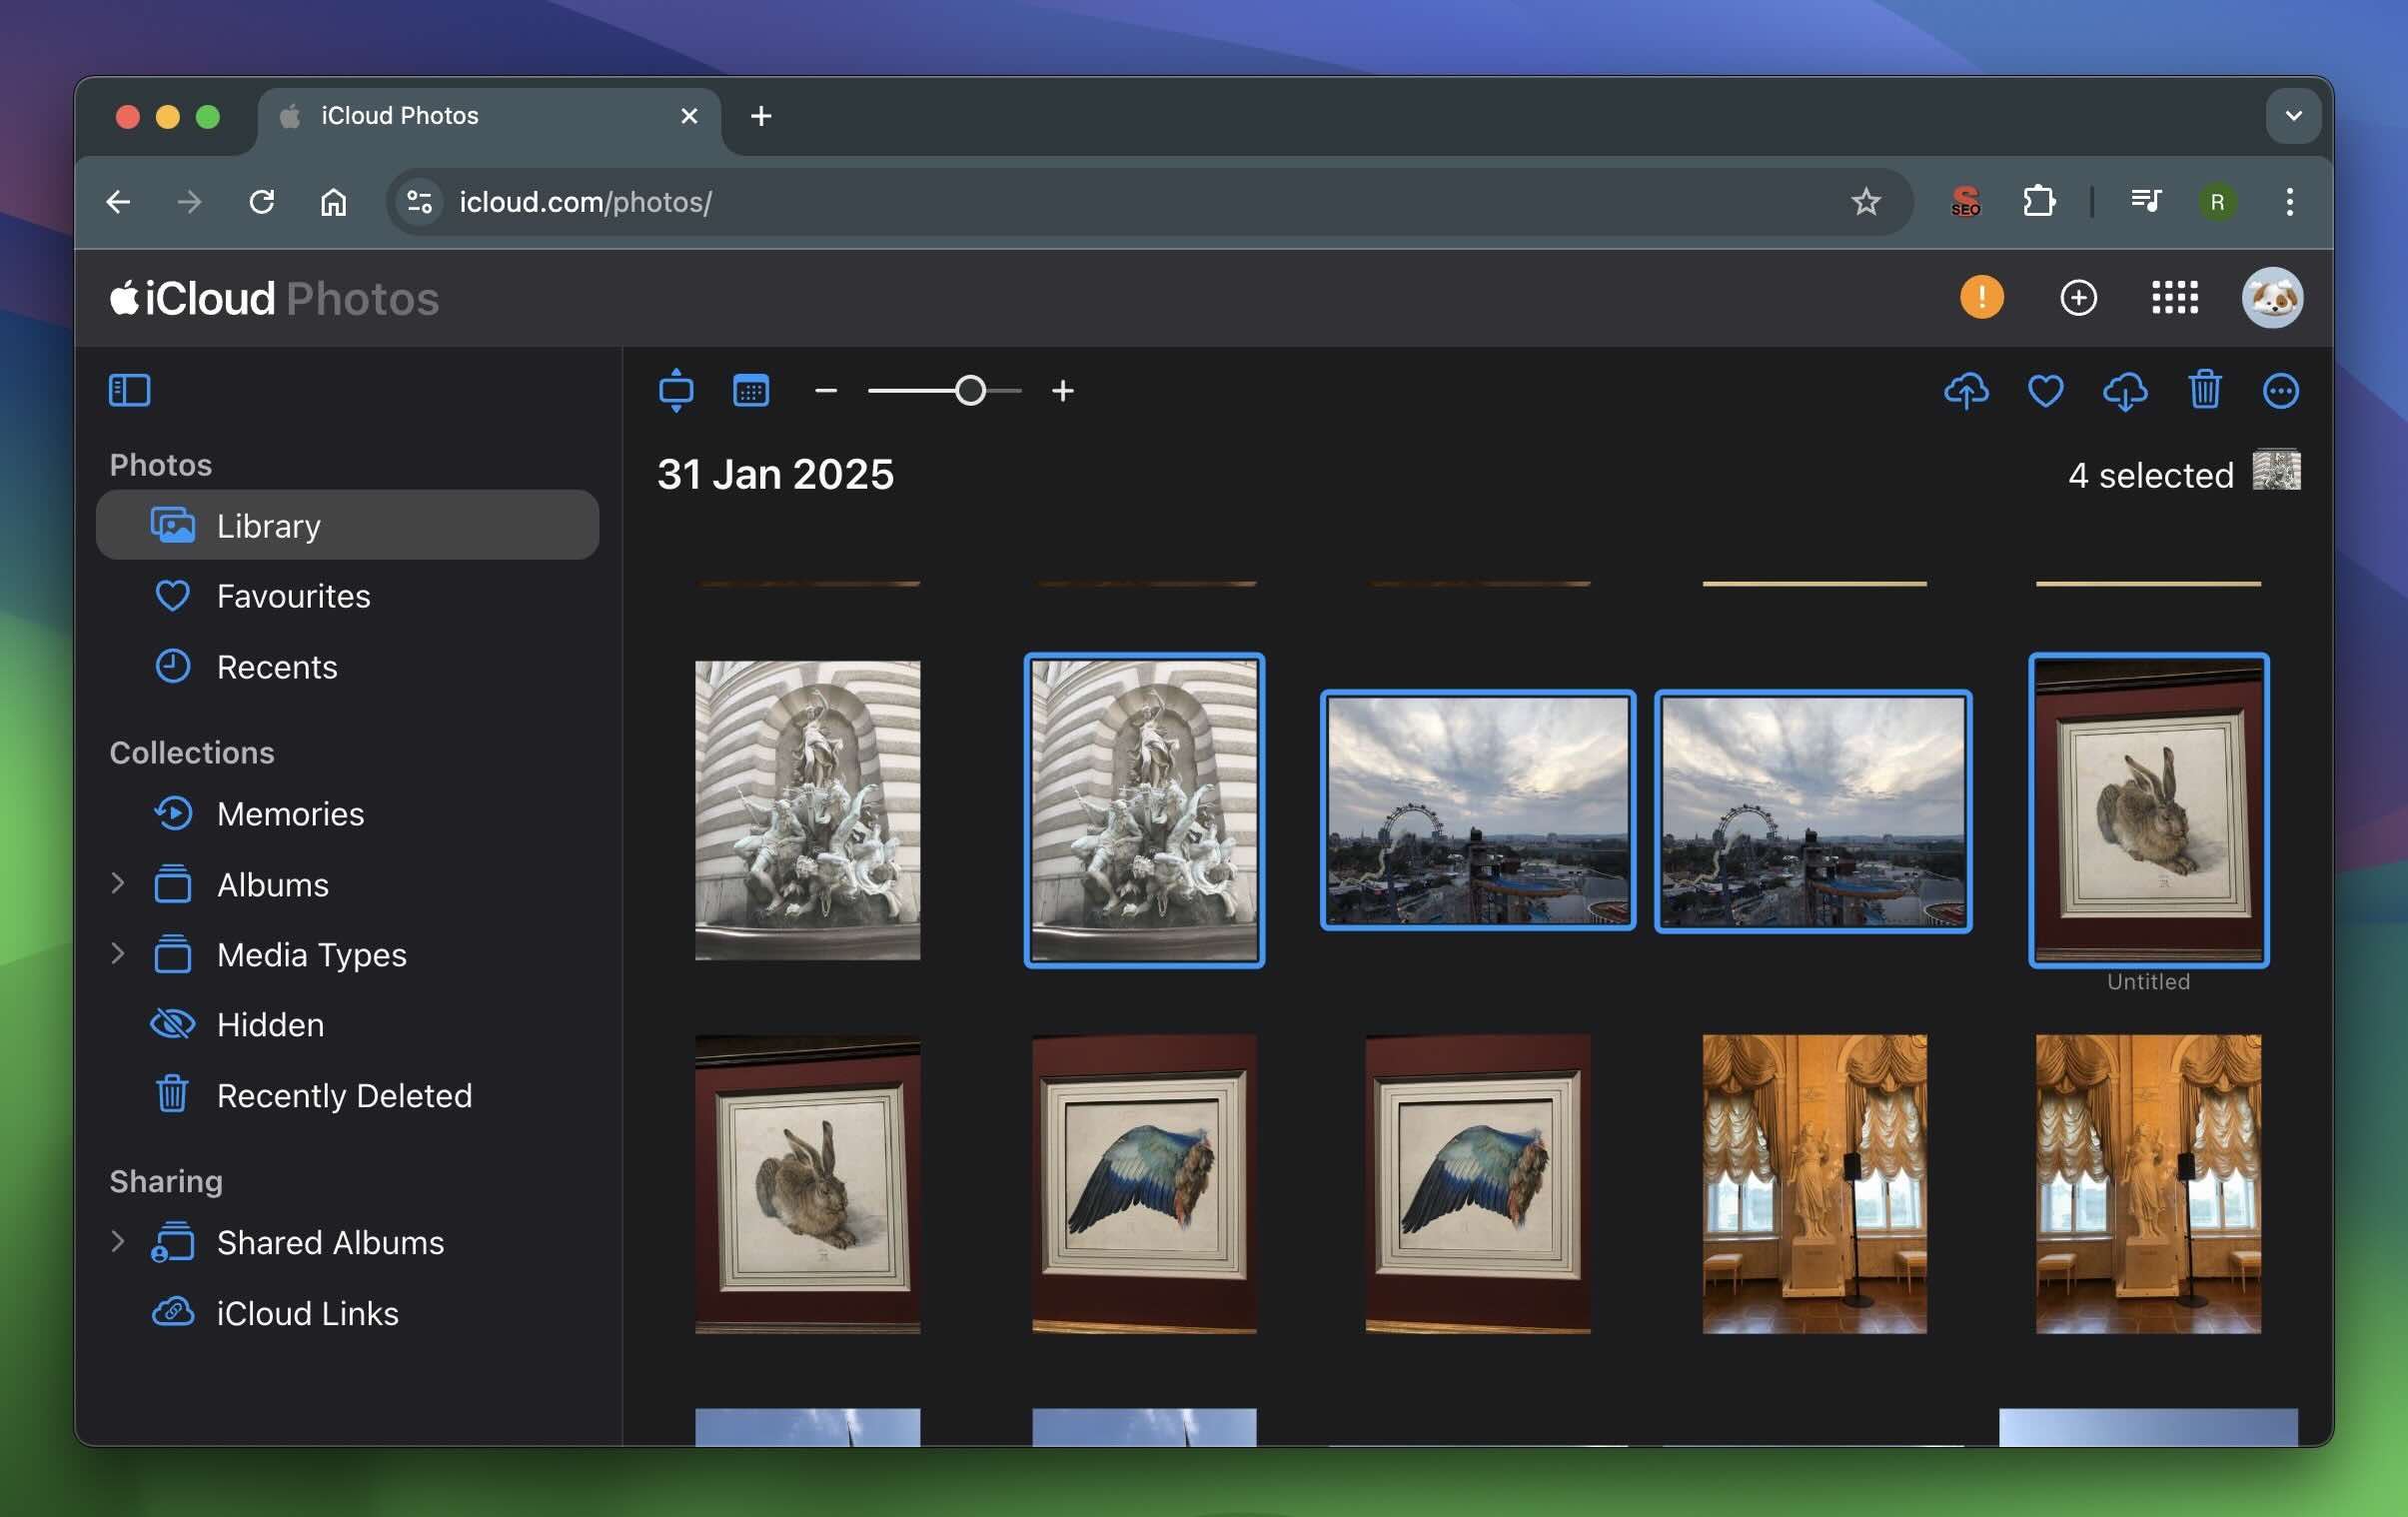Screen dimensions: 2408x1517
Task: Expand the Media Types chevron
Action: [x=118, y=953]
